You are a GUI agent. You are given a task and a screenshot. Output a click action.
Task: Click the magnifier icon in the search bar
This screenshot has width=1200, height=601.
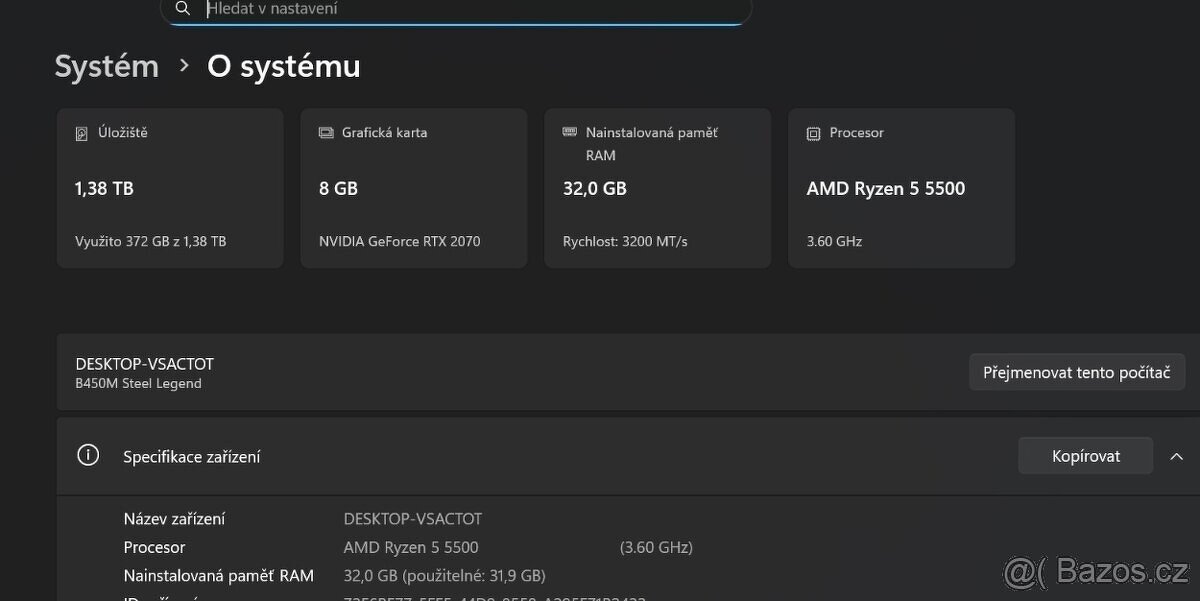pyautogui.click(x=183, y=9)
